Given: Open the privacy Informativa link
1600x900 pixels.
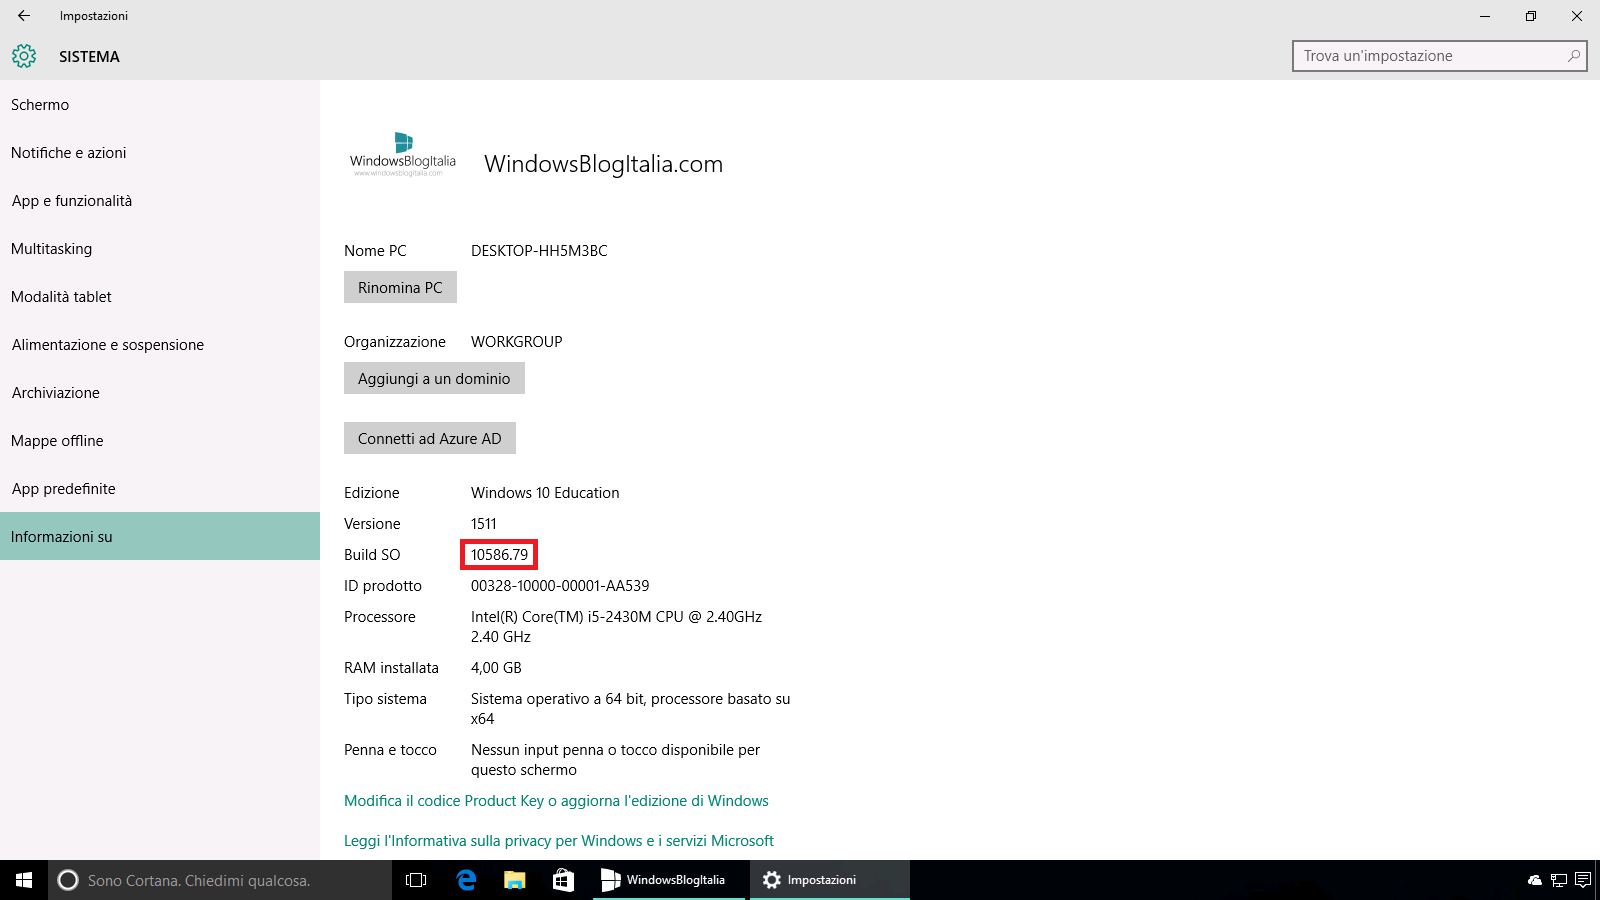Looking at the screenshot, I should [x=559, y=841].
